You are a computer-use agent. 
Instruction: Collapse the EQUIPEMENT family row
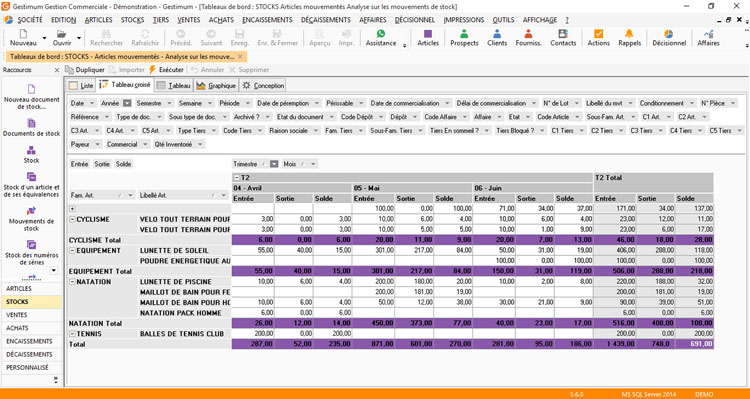72,250
